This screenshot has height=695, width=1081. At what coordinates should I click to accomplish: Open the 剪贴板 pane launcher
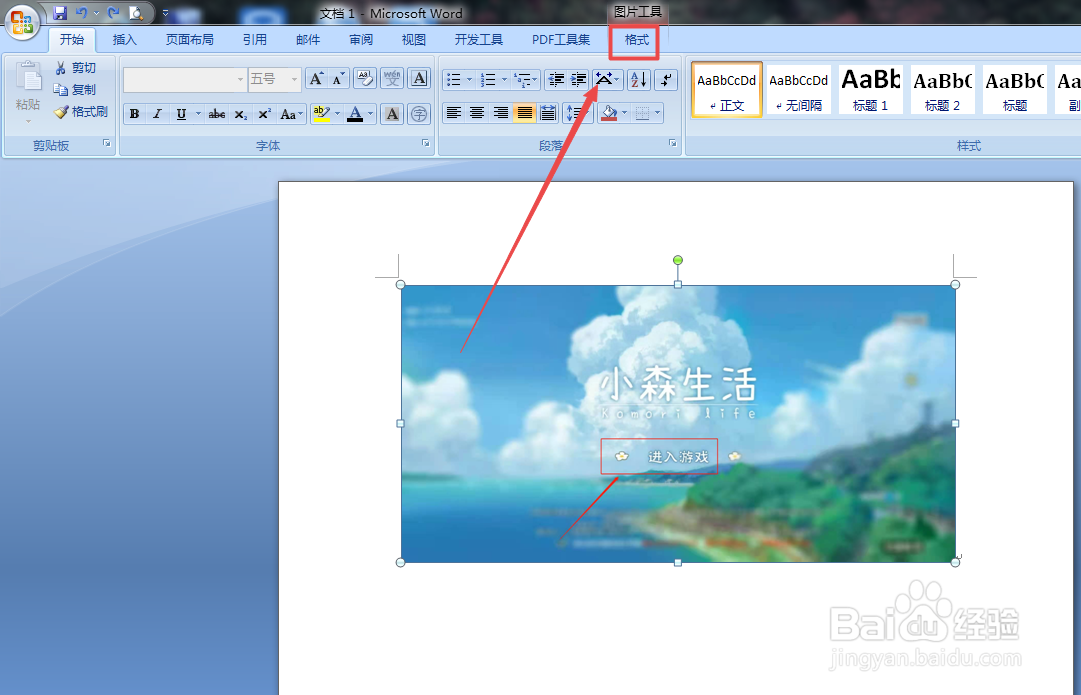[107, 143]
